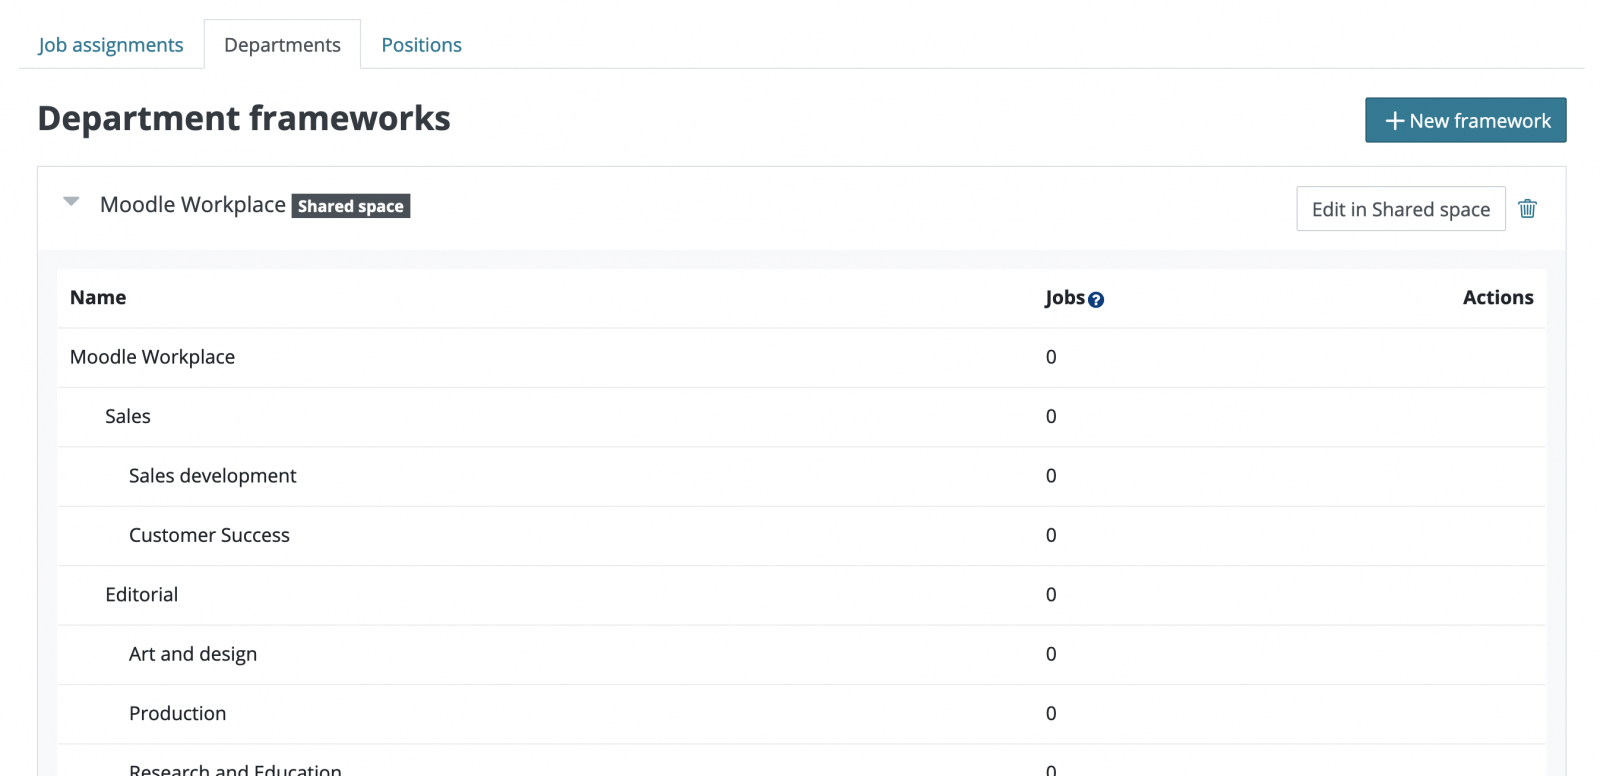
Task: Click the Department frameworks heading
Action: point(244,118)
